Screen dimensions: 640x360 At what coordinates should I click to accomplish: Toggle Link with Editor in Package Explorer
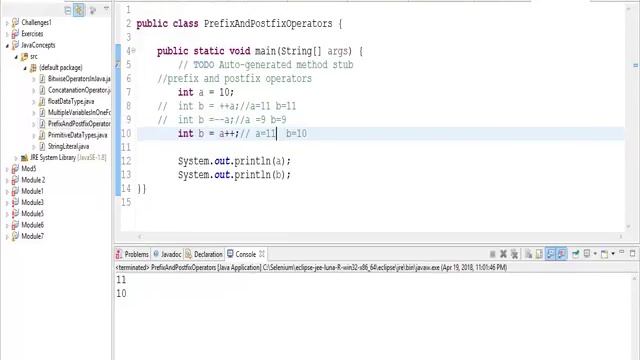click(x=79, y=10)
